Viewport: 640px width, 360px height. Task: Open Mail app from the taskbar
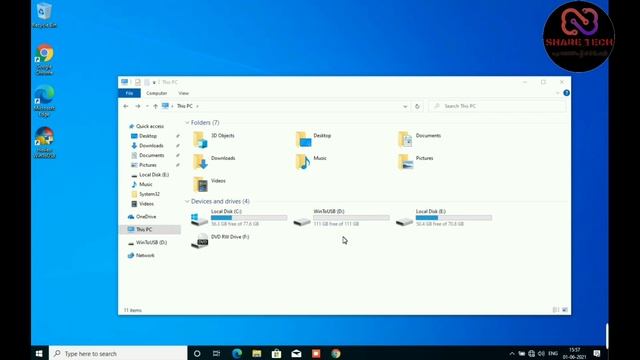(x=296, y=353)
